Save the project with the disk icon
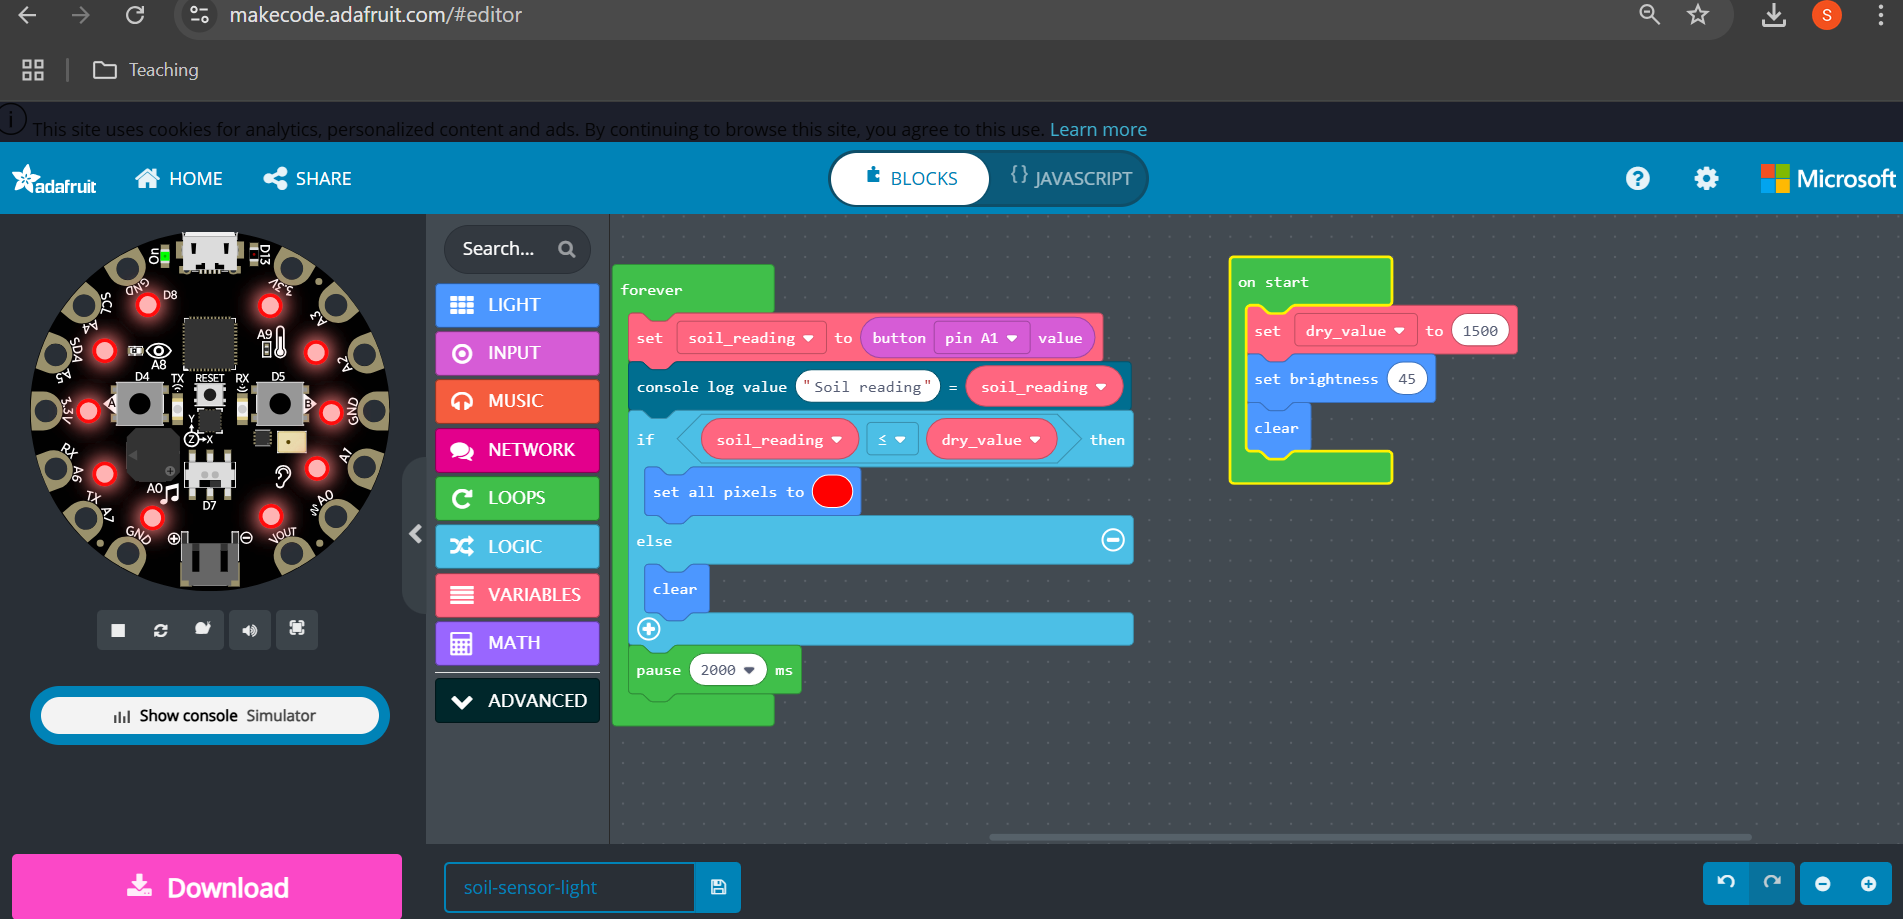This screenshot has width=1903, height=919. click(718, 887)
